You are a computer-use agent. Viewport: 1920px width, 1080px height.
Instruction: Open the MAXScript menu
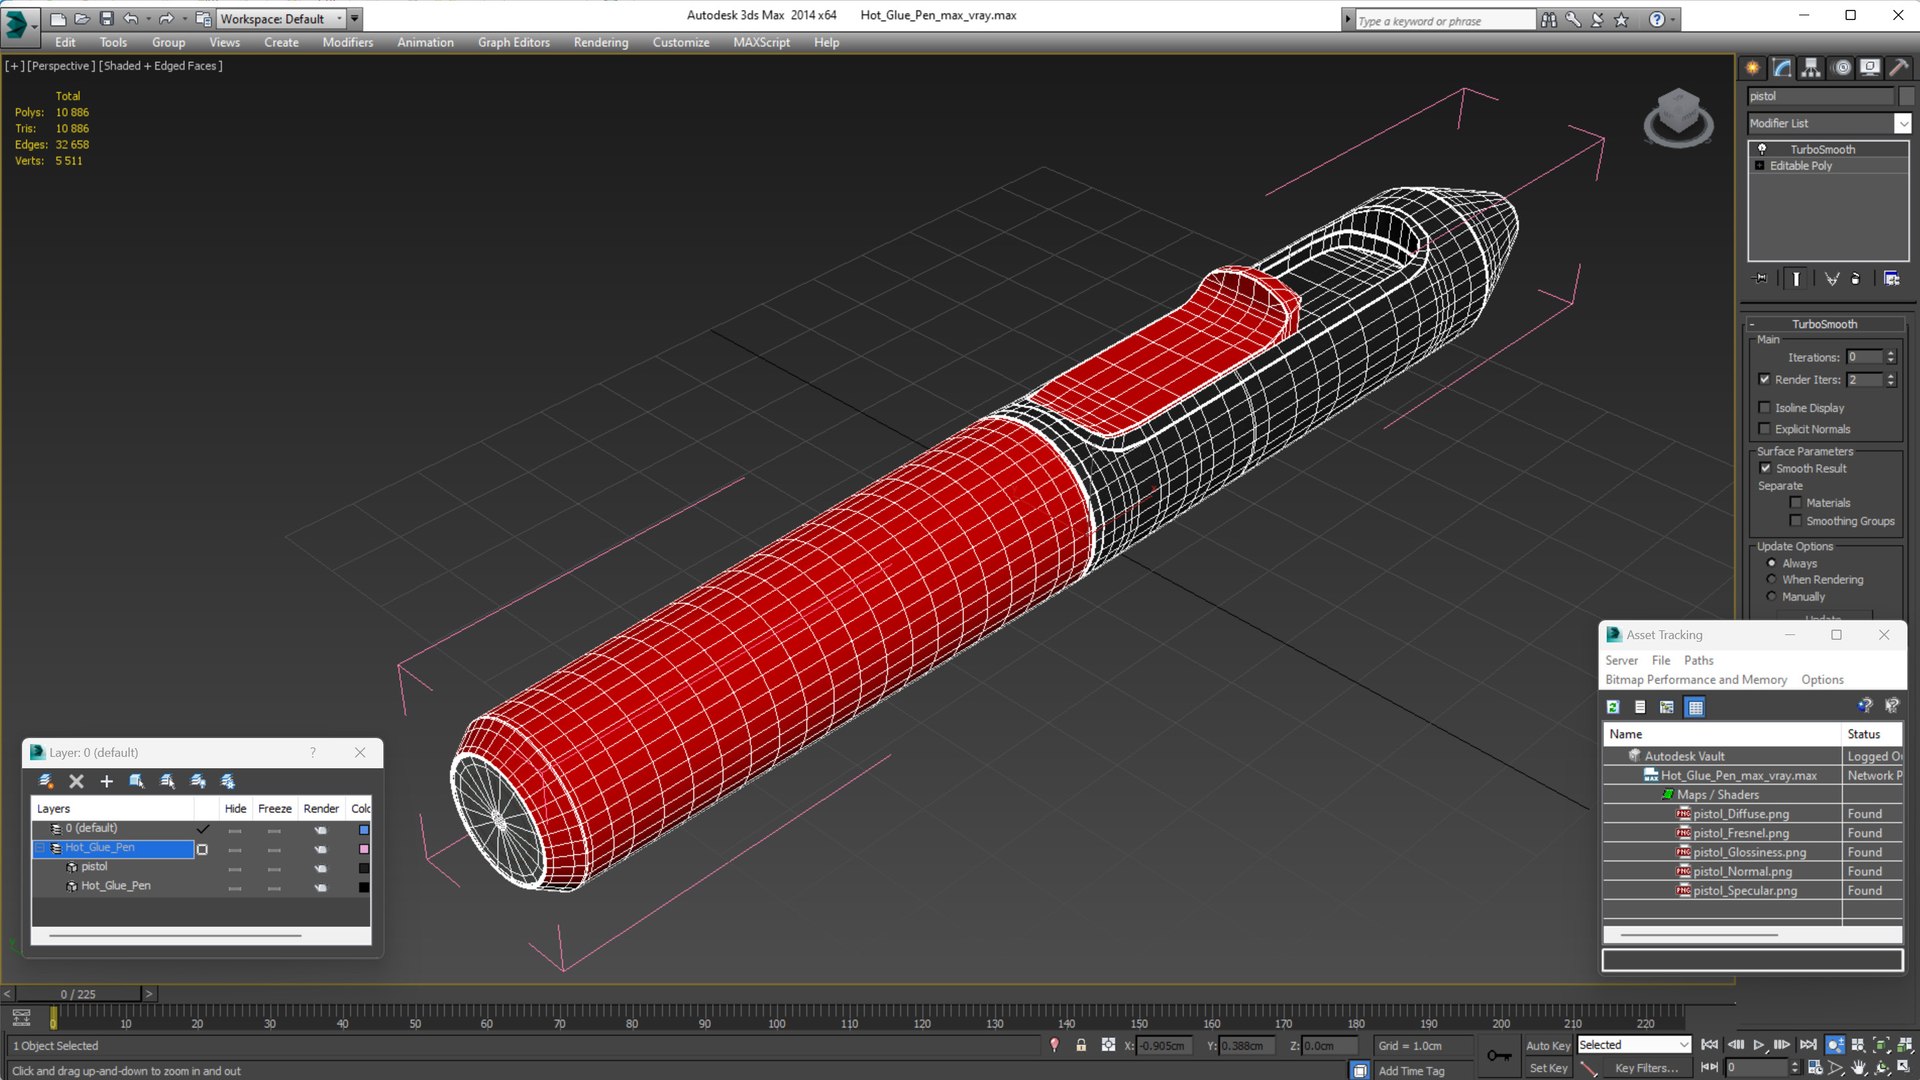[x=761, y=42]
